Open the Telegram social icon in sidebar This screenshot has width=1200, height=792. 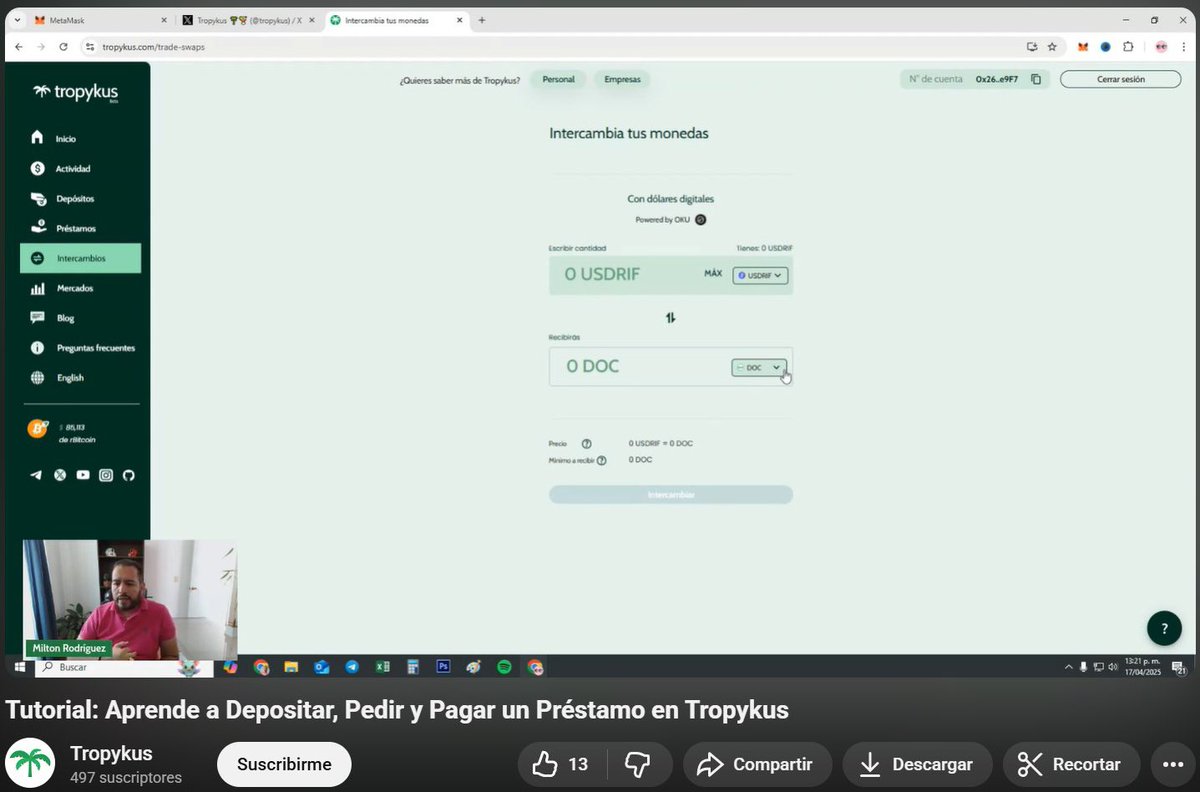tap(36, 475)
